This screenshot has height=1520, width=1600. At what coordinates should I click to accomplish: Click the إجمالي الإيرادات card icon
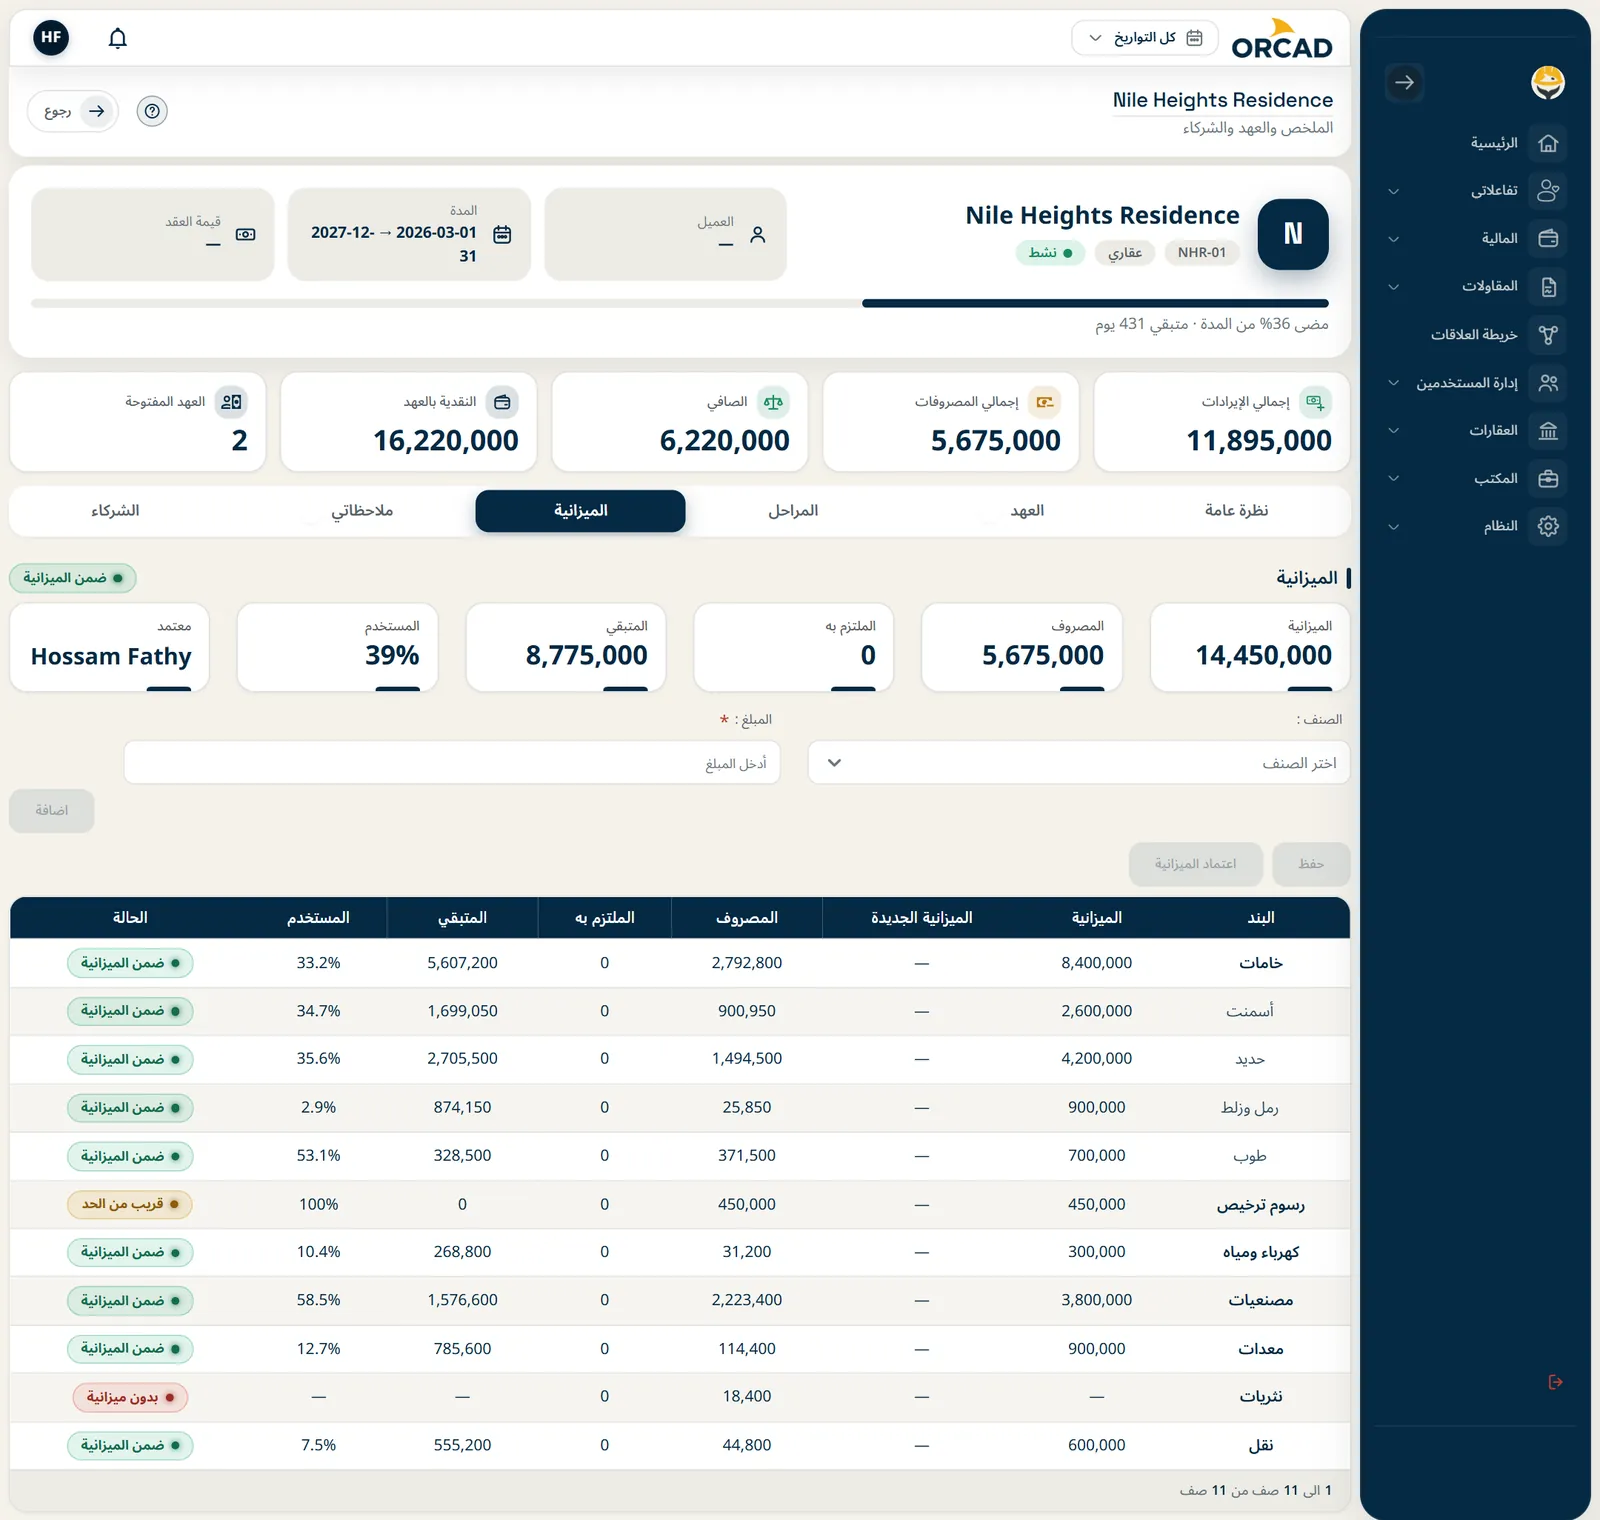coord(1315,402)
